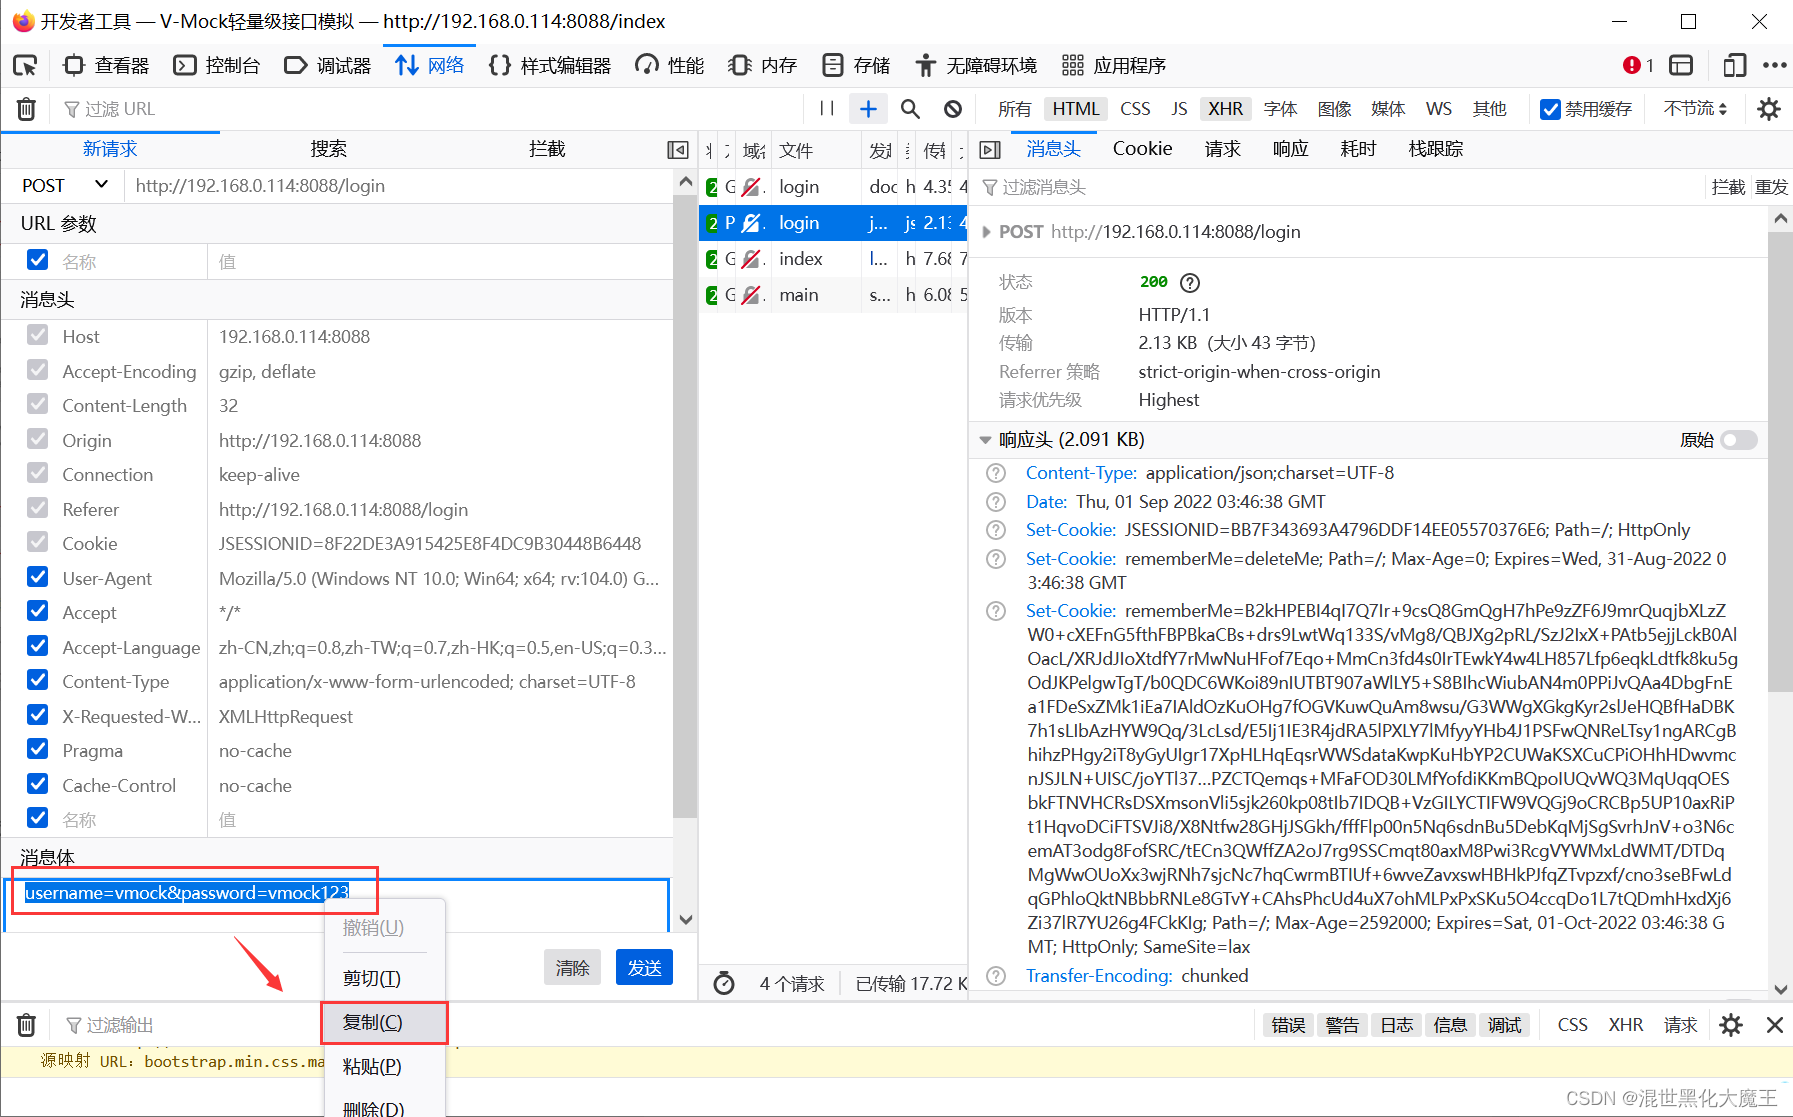Click the request URL field
The width and height of the screenshot is (1793, 1117).
pyautogui.click(x=400, y=186)
